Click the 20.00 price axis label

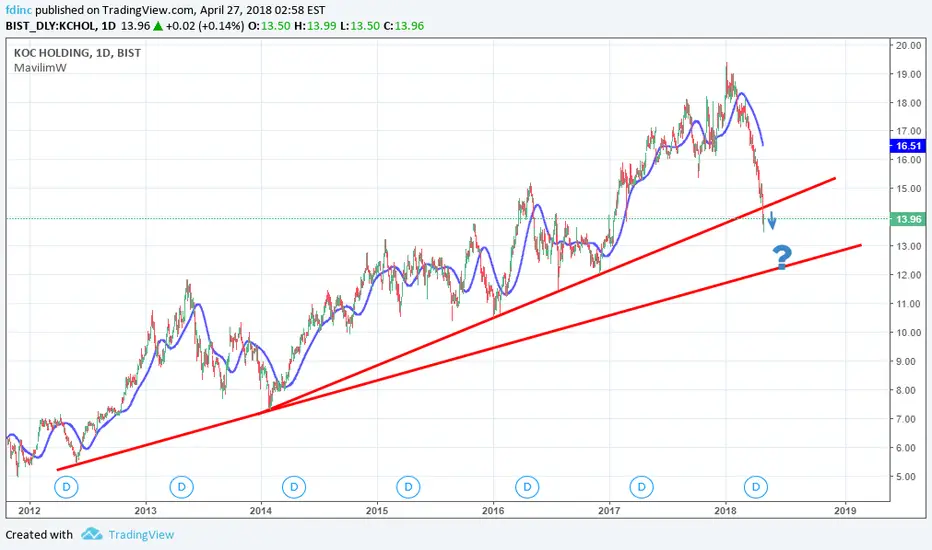[x=909, y=45]
